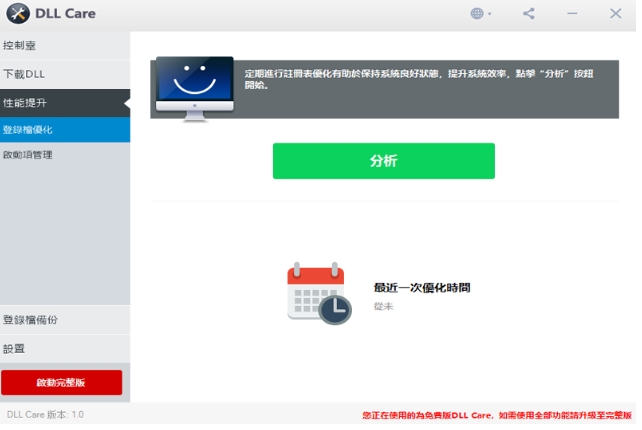
Task: Start analysis with green 分析 button
Action: coord(384,161)
